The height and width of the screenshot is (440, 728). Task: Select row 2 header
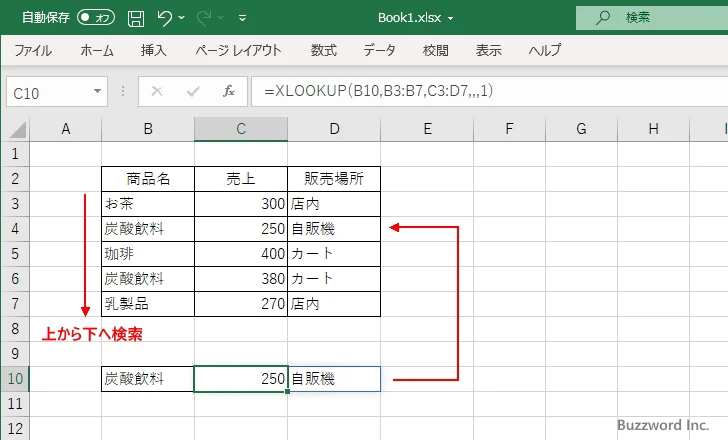(15, 179)
